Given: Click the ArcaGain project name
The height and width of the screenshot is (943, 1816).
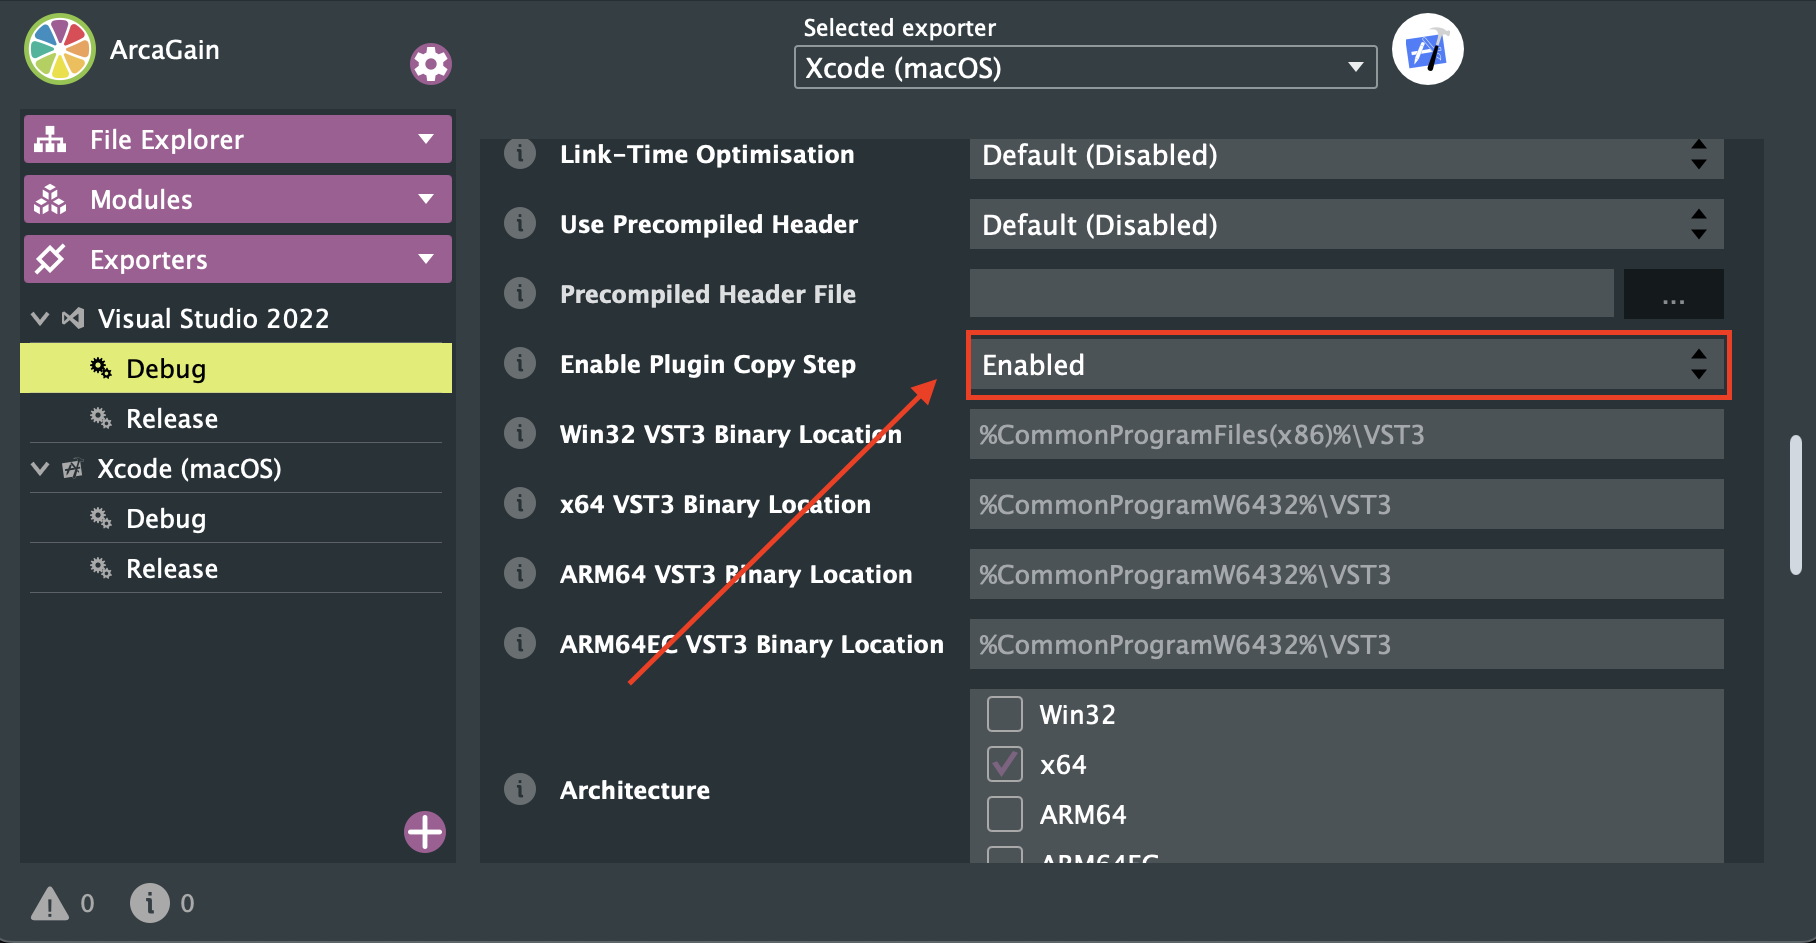Looking at the screenshot, I should pos(164,50).
